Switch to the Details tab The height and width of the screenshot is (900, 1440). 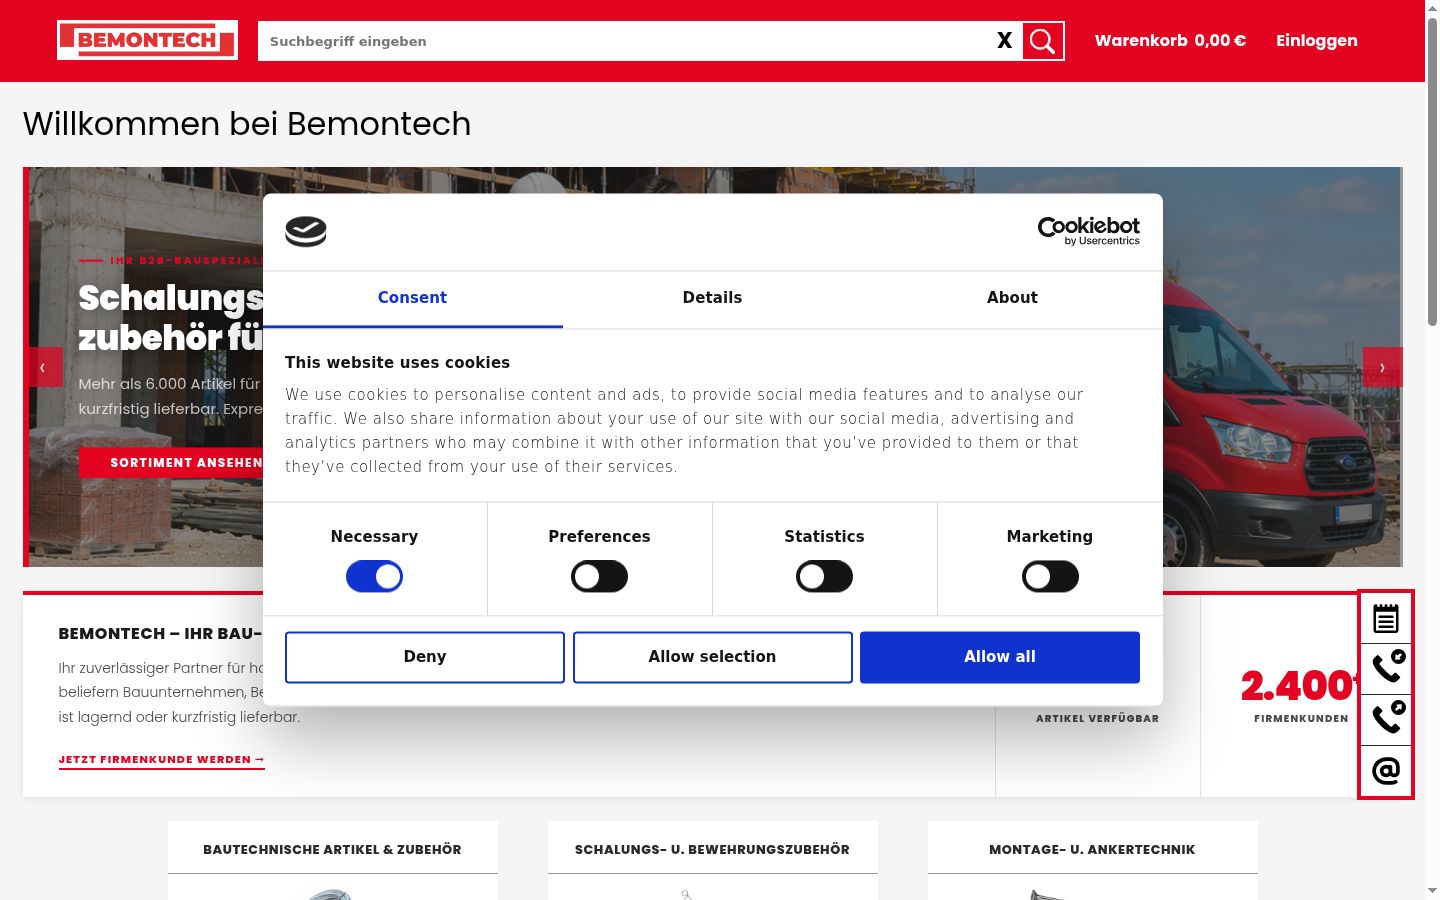(x=712, y=298)
